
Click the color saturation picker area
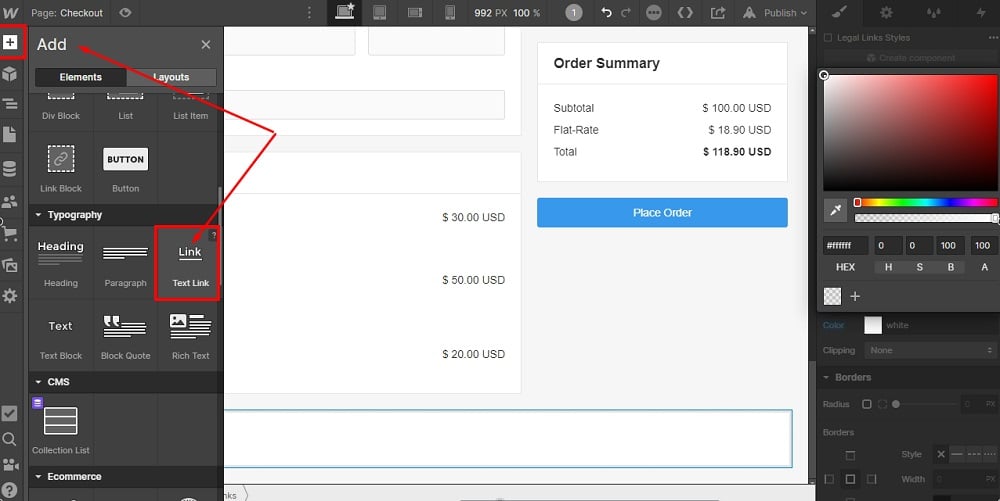pos(910,133)
